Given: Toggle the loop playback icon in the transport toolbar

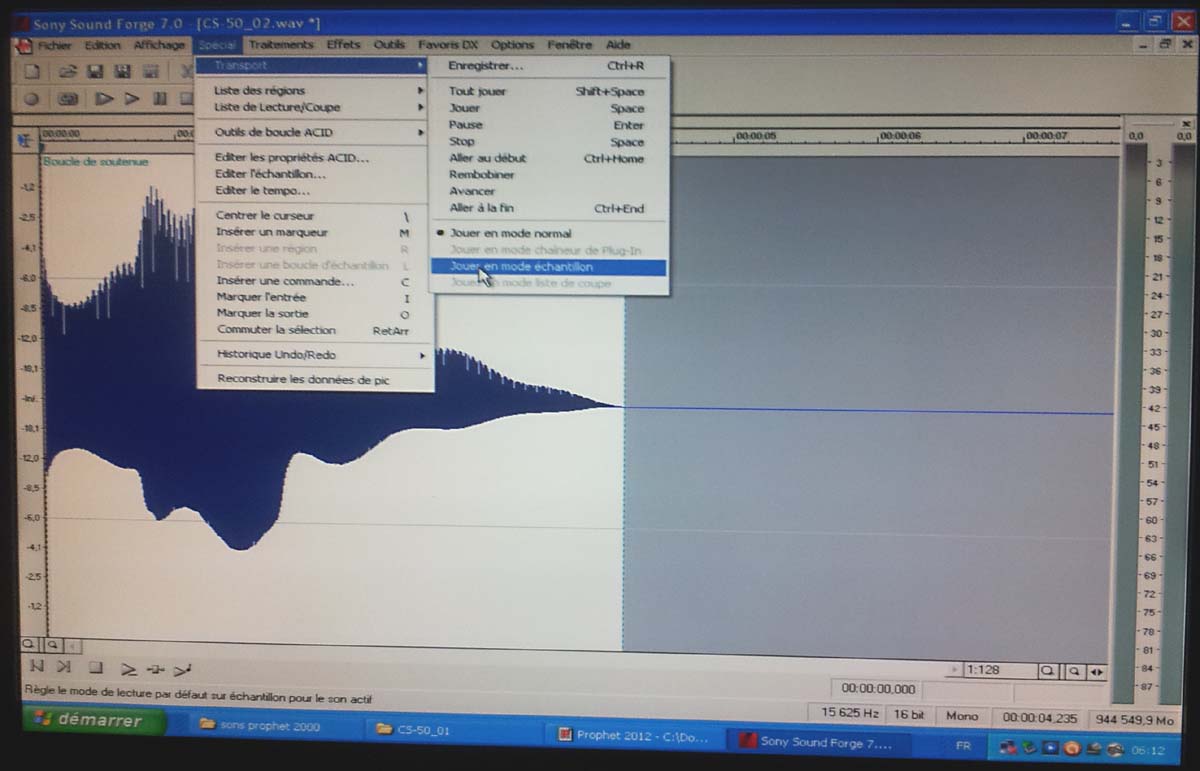Looking at the screenshot, I should coord(68,99).
